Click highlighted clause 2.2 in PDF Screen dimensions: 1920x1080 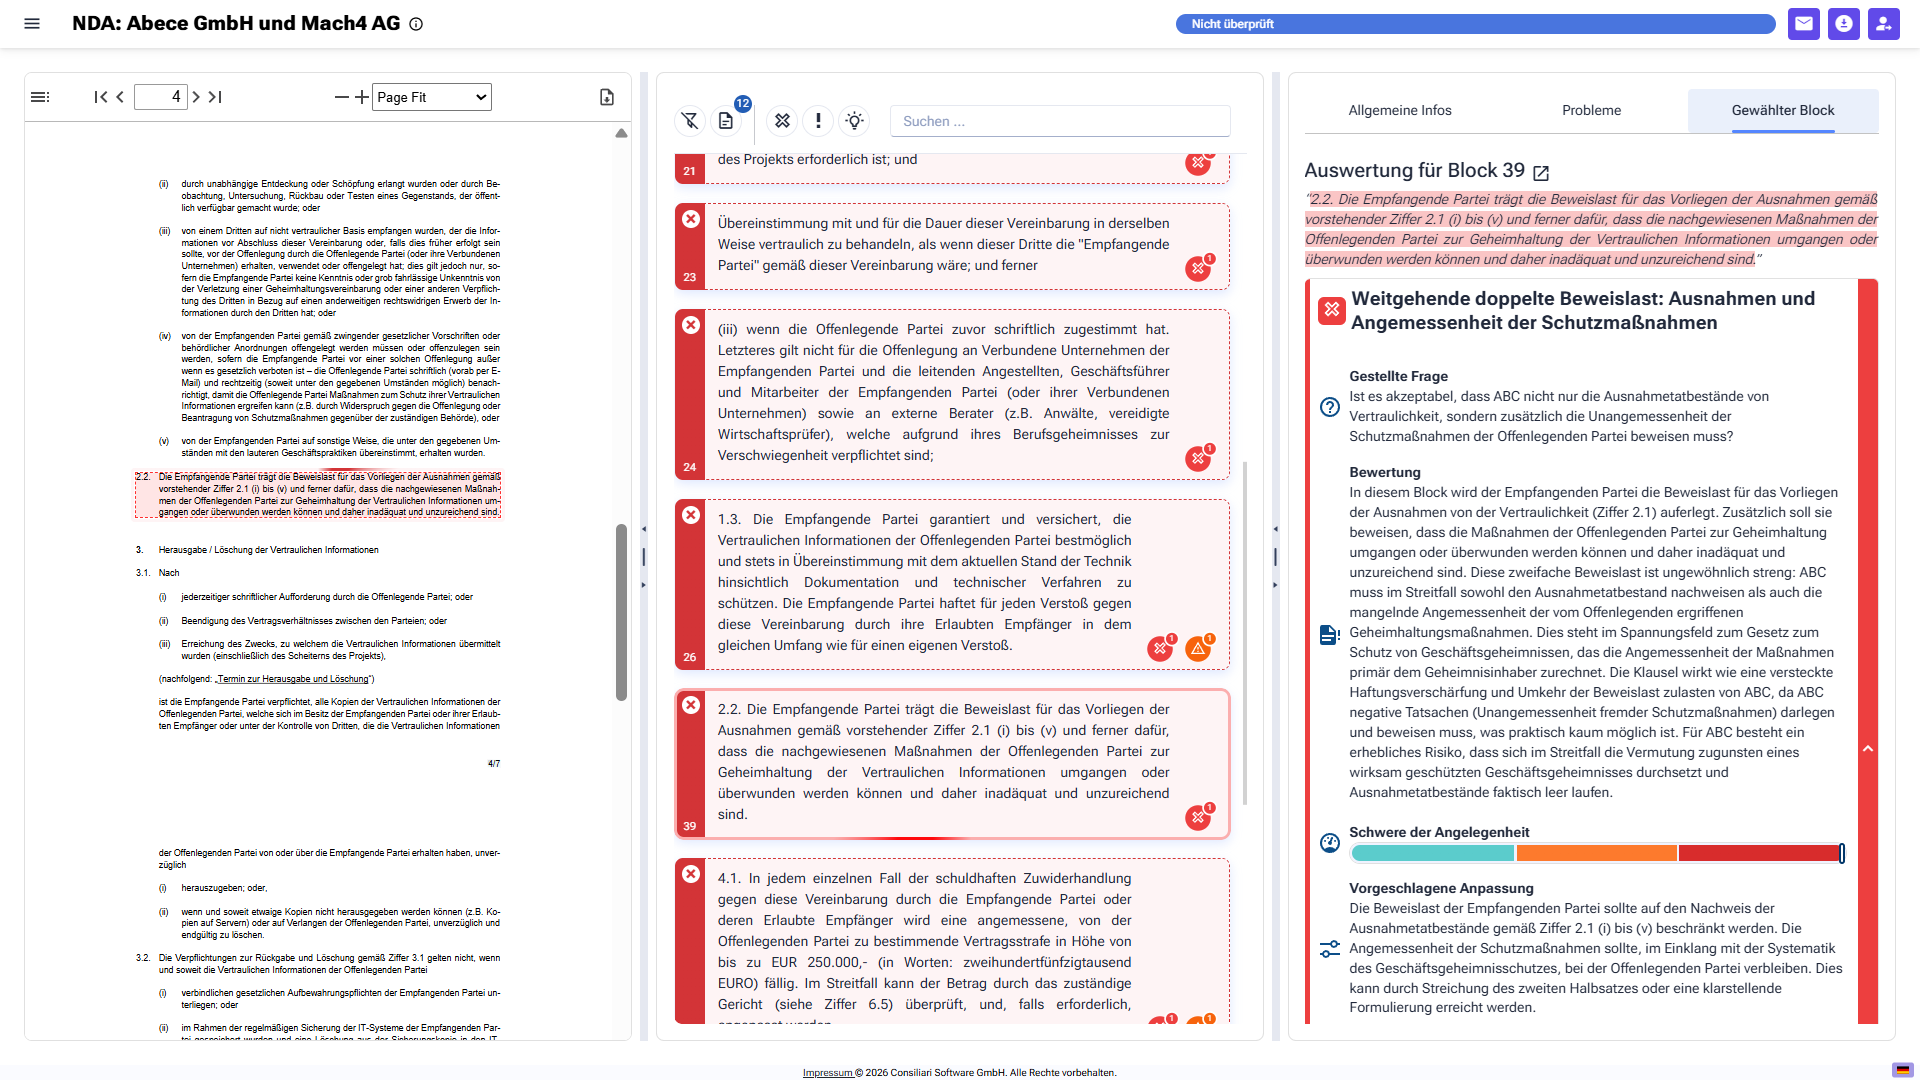(x=318, y=495)
